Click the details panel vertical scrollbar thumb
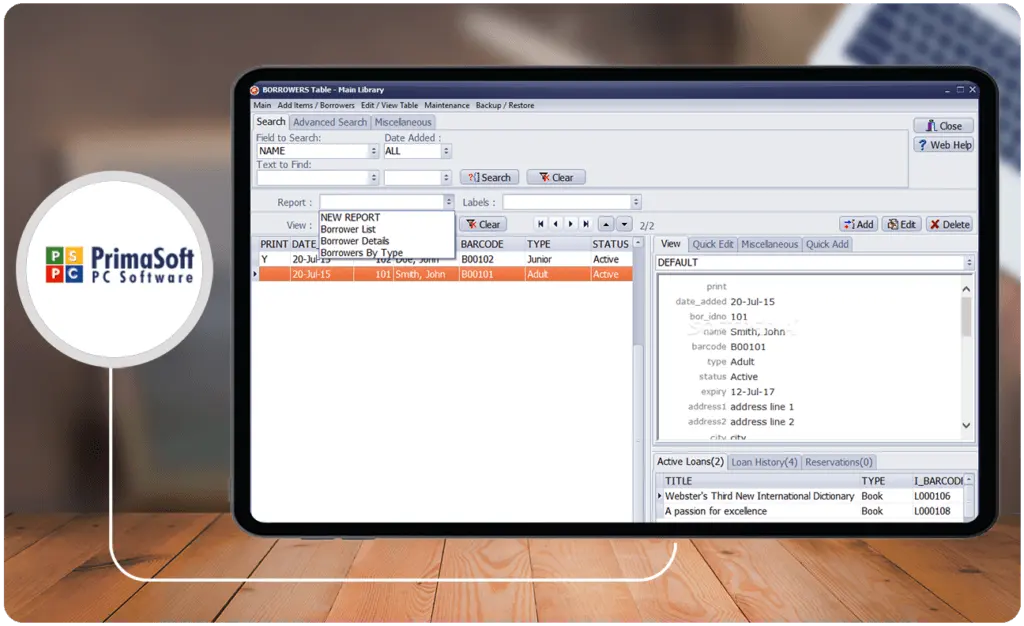Image resolution: width=1024 pixels, height=626 pixels. click(967, 317)
